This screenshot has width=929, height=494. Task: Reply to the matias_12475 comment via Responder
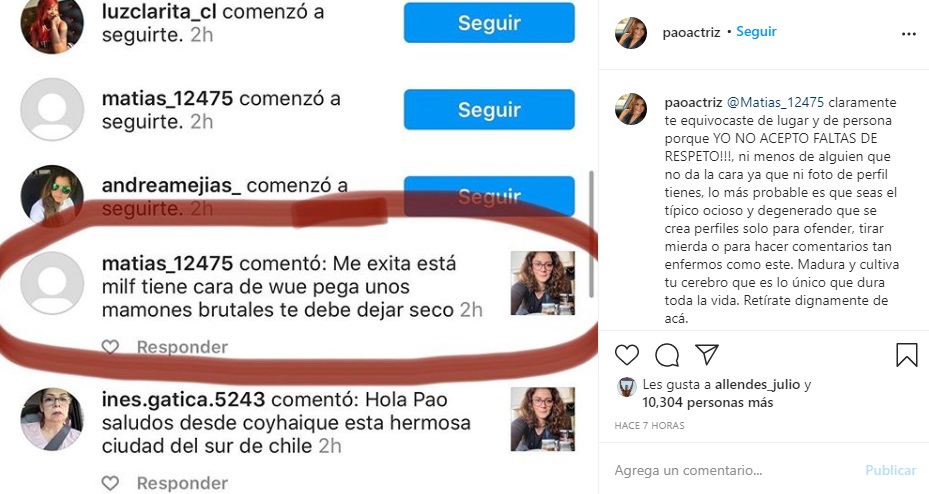(182, 347)
